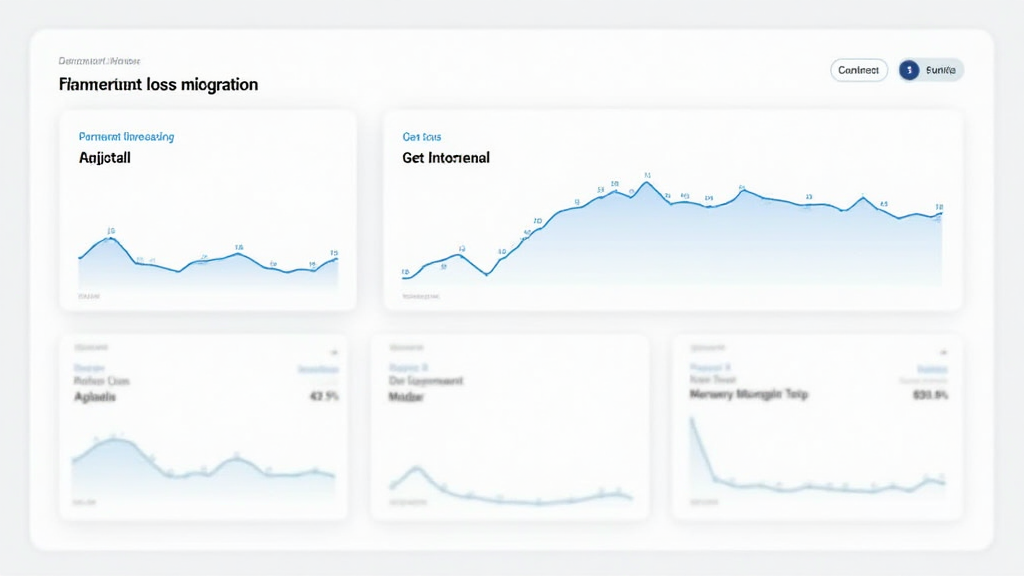
Task: Expand the caret in the Aplatis card corner
Action: 334,352
